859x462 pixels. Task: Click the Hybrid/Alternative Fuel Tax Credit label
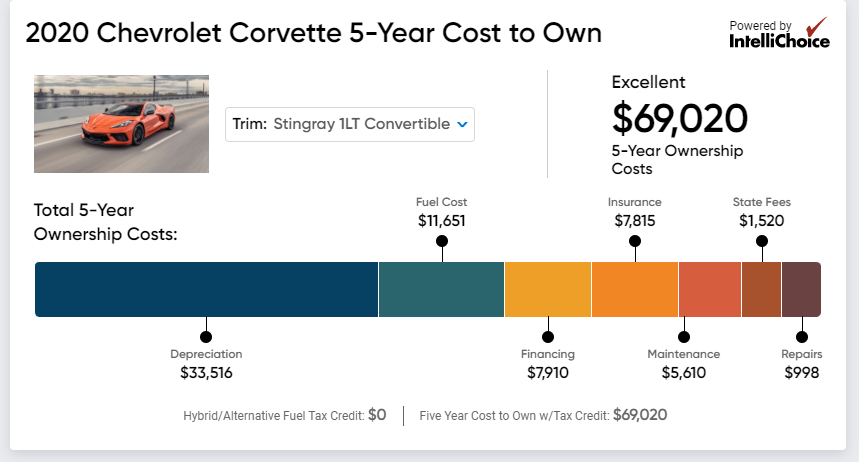click(273, 415)
